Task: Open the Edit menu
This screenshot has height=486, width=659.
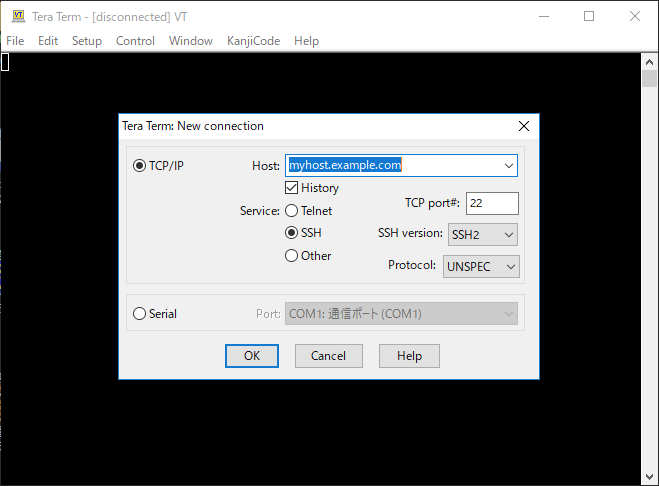Action: pyautogui.click(x=48, y=41)
